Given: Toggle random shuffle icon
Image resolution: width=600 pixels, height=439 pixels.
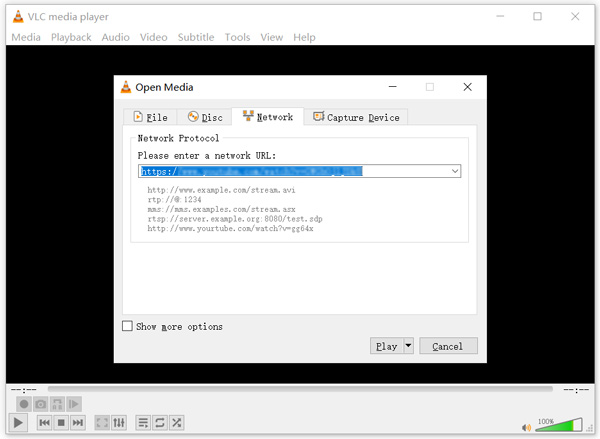Looking at the screenshot, I should (176, 423).
